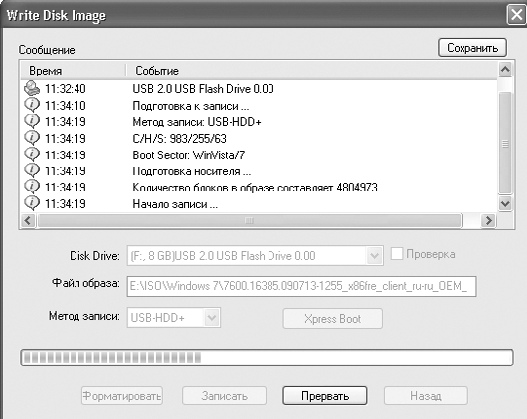527x419 pixels.
Task: Click the flash drive icon at 11:32:40
Action: click(32, 88)
